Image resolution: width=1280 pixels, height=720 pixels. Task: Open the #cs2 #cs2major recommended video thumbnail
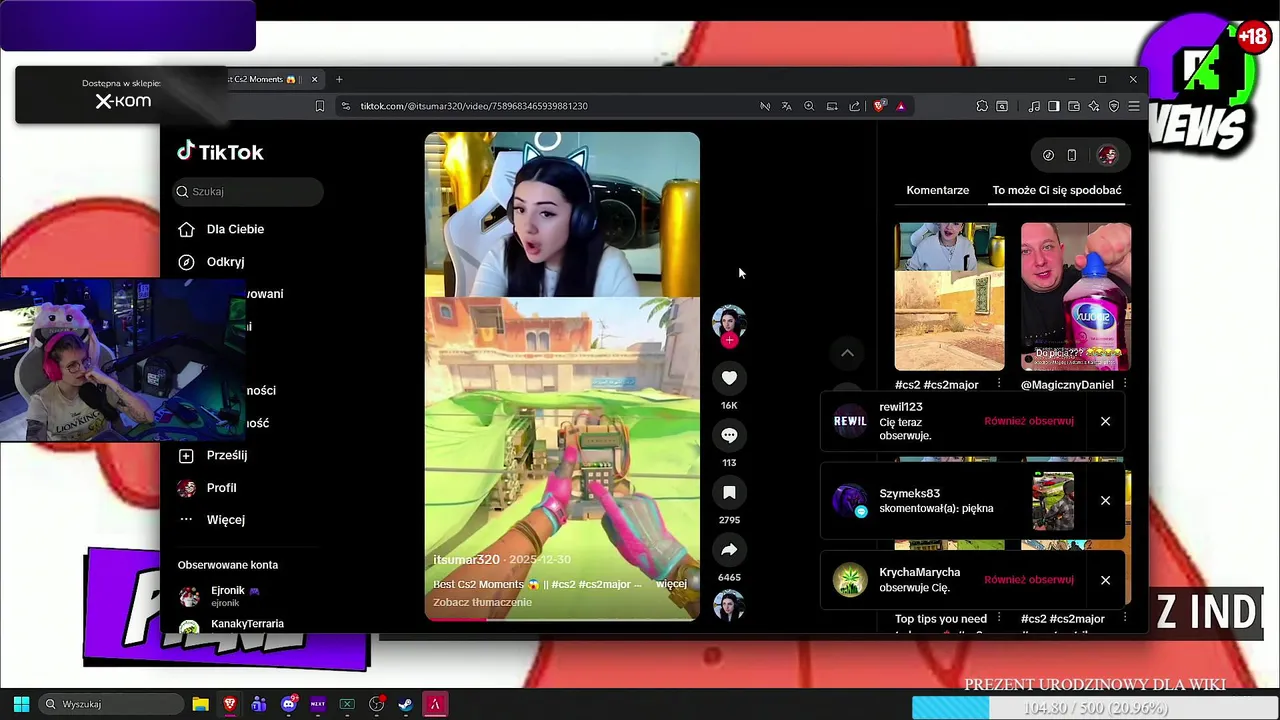click(949, 296)
